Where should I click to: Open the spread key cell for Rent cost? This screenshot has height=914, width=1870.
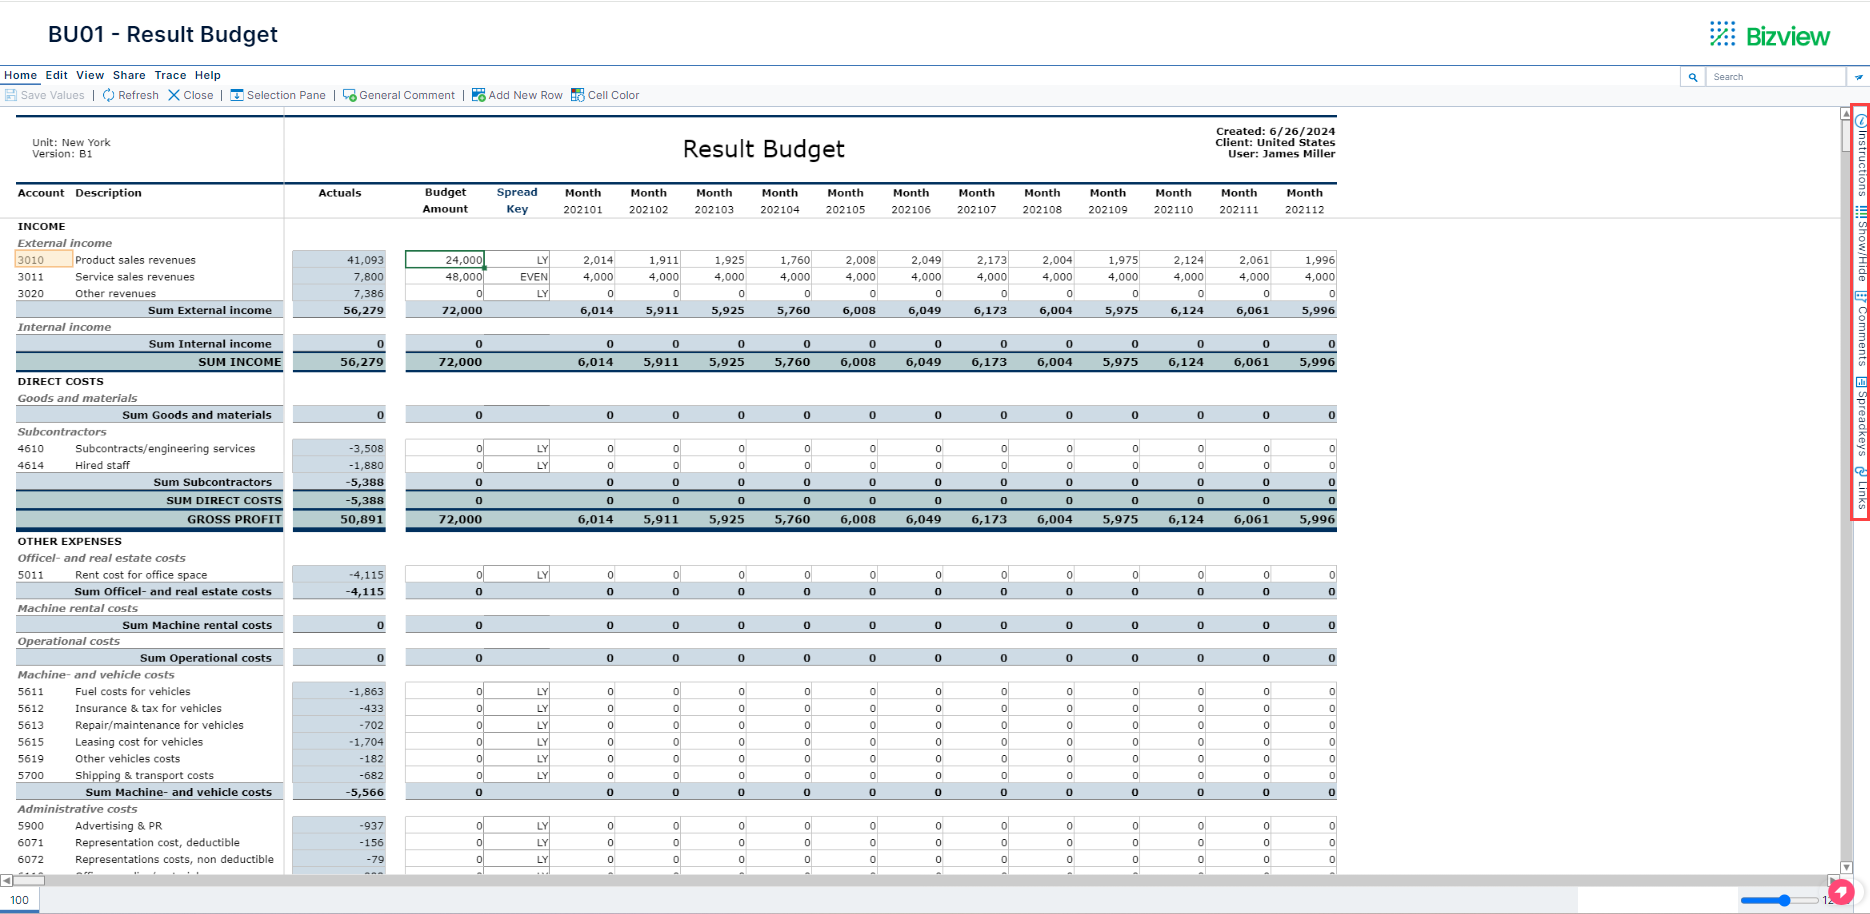[x=517, y=574]
